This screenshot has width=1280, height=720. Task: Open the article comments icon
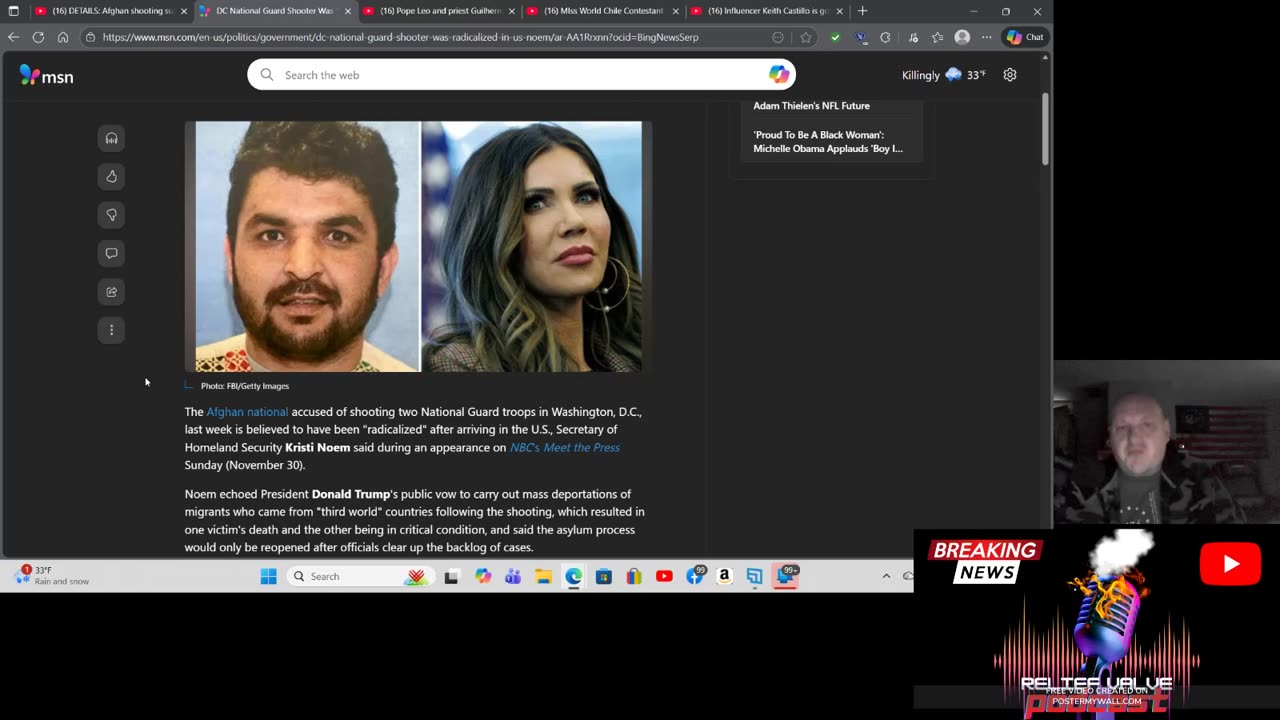click(x=111, y=253)
